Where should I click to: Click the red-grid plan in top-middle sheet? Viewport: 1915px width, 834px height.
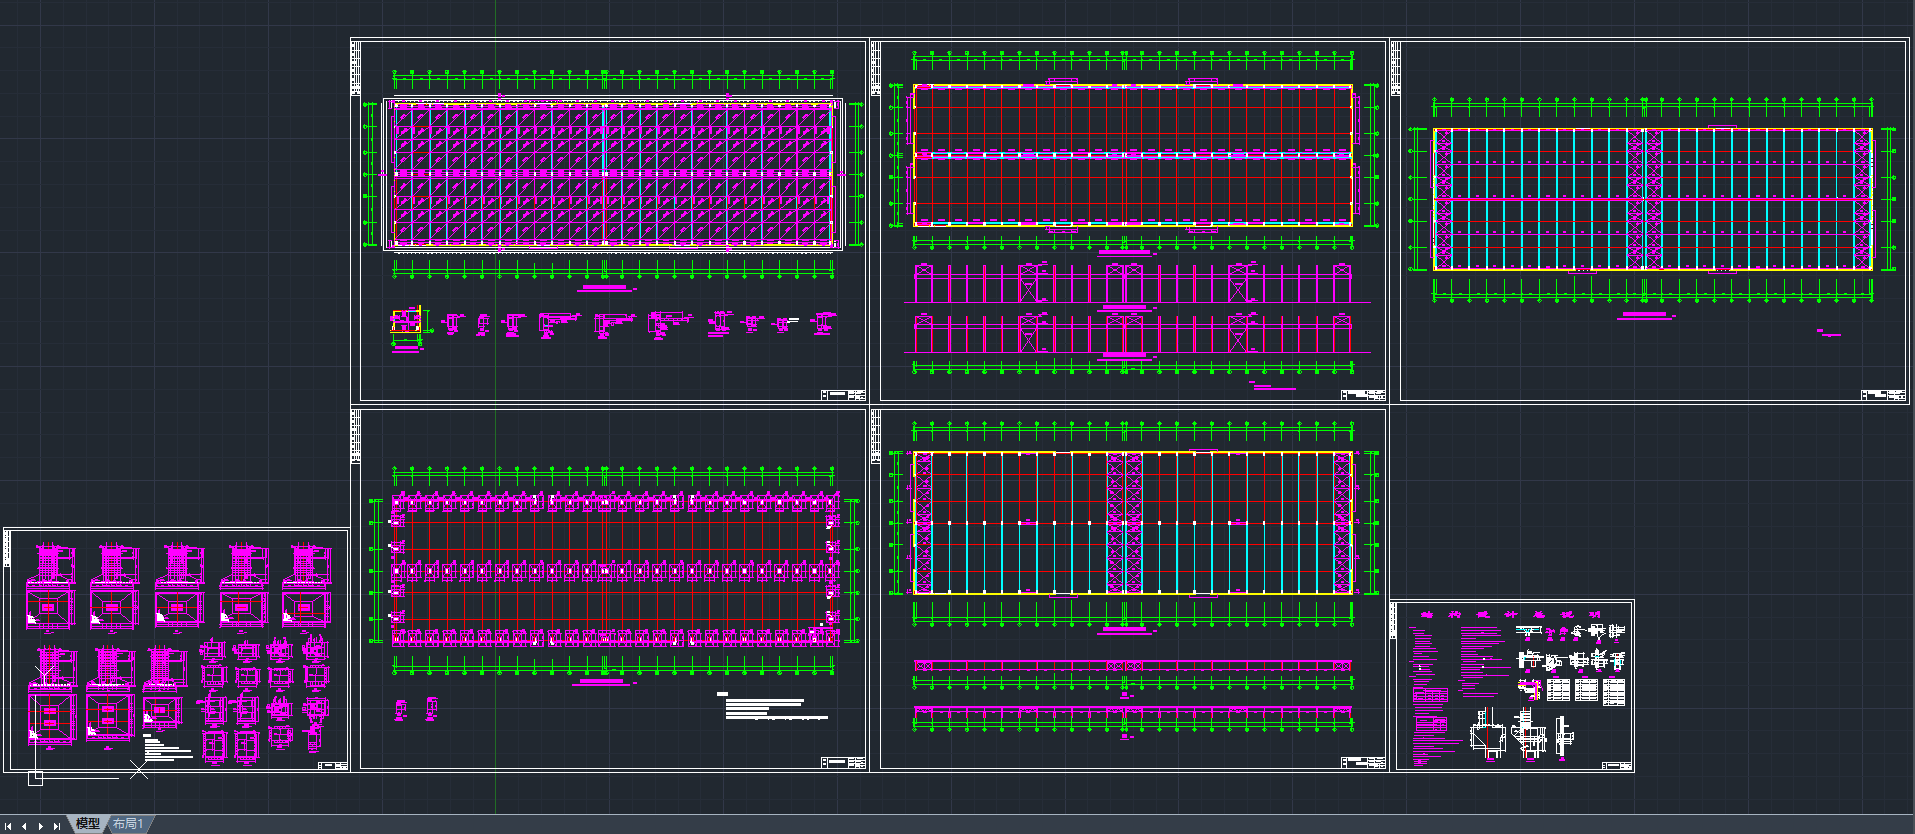pyautogui.click(x=1132, y=155)
